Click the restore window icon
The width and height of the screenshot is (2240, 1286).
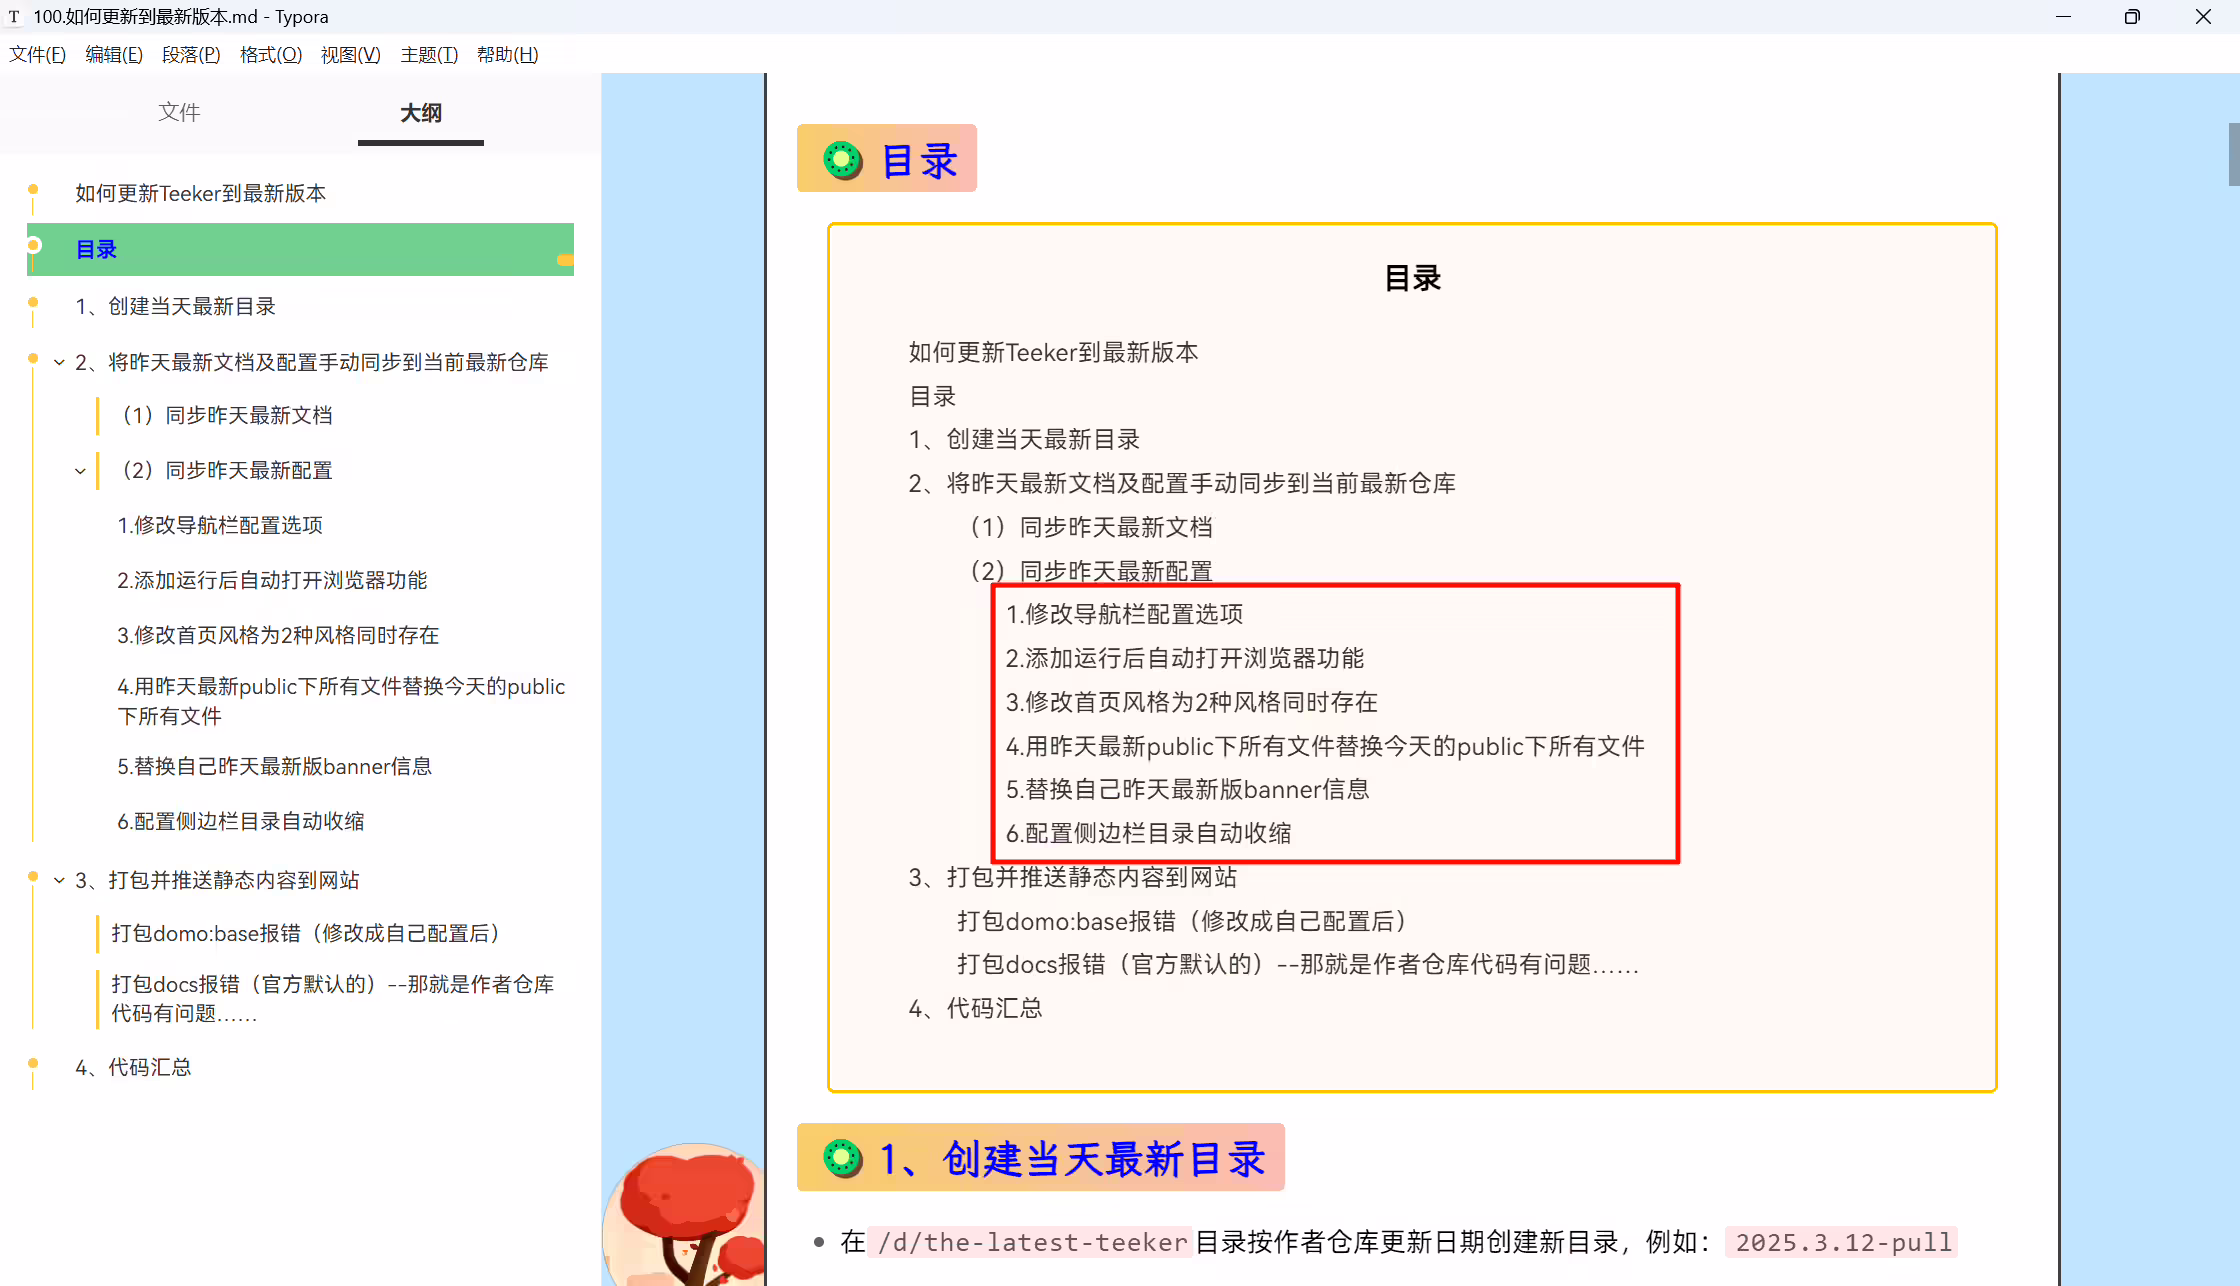tap(2132, 16)
